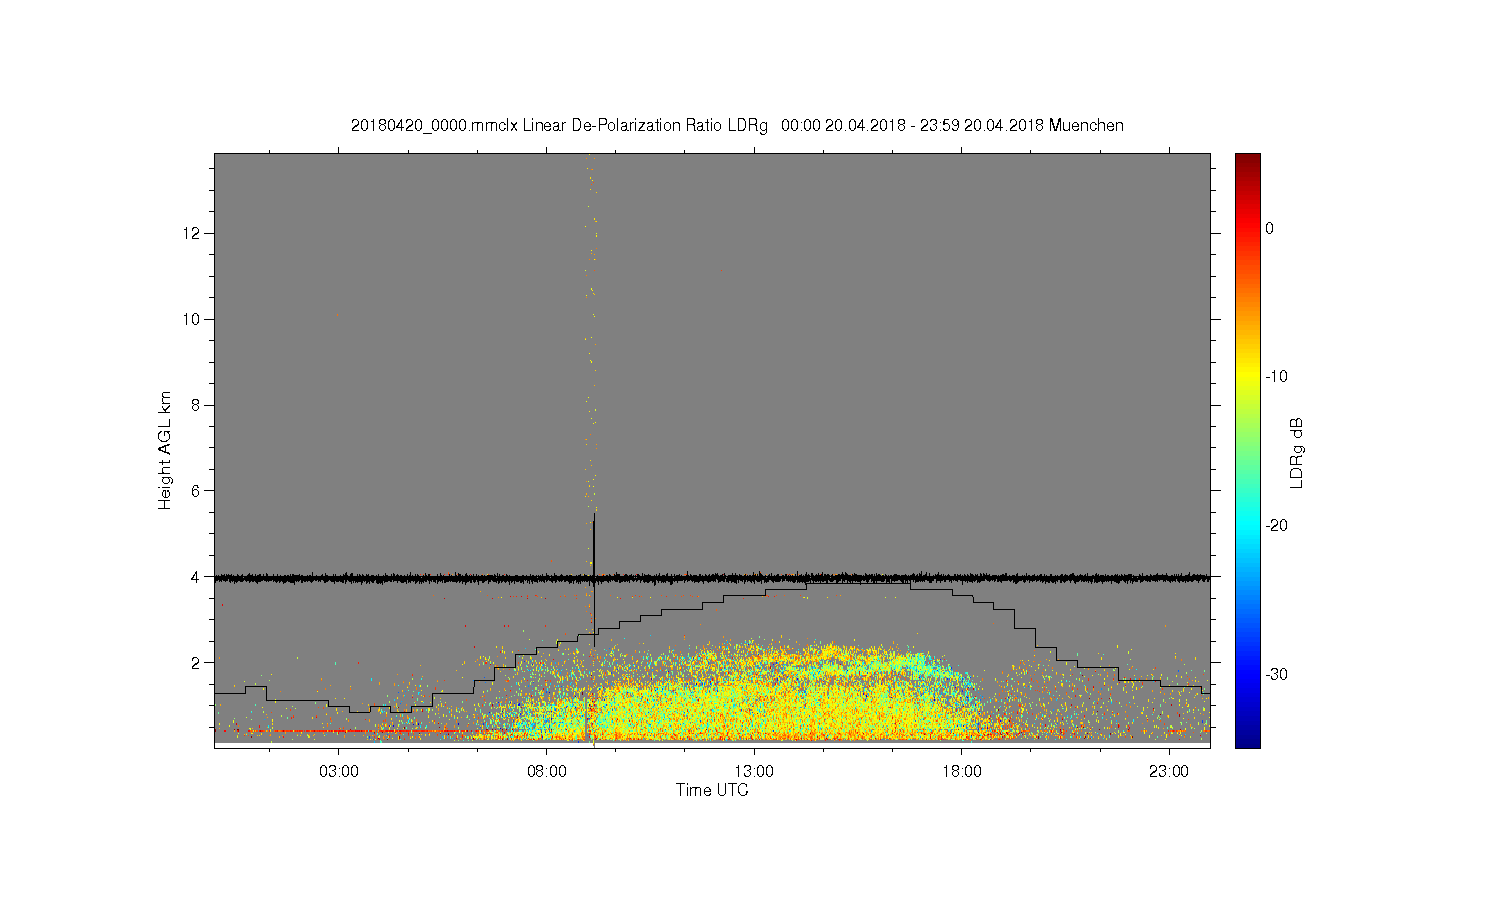The height and width of the screenshot is (900, 1500).
Task: Click the height tick label '4'
Action: pos(197,577)
